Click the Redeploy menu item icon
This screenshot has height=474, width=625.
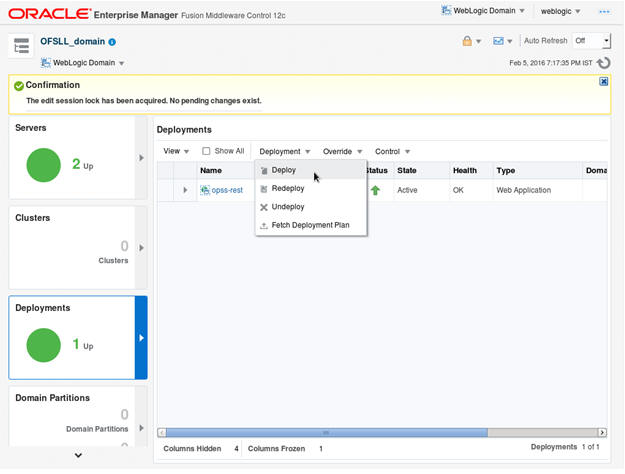[x=264, y=189]
